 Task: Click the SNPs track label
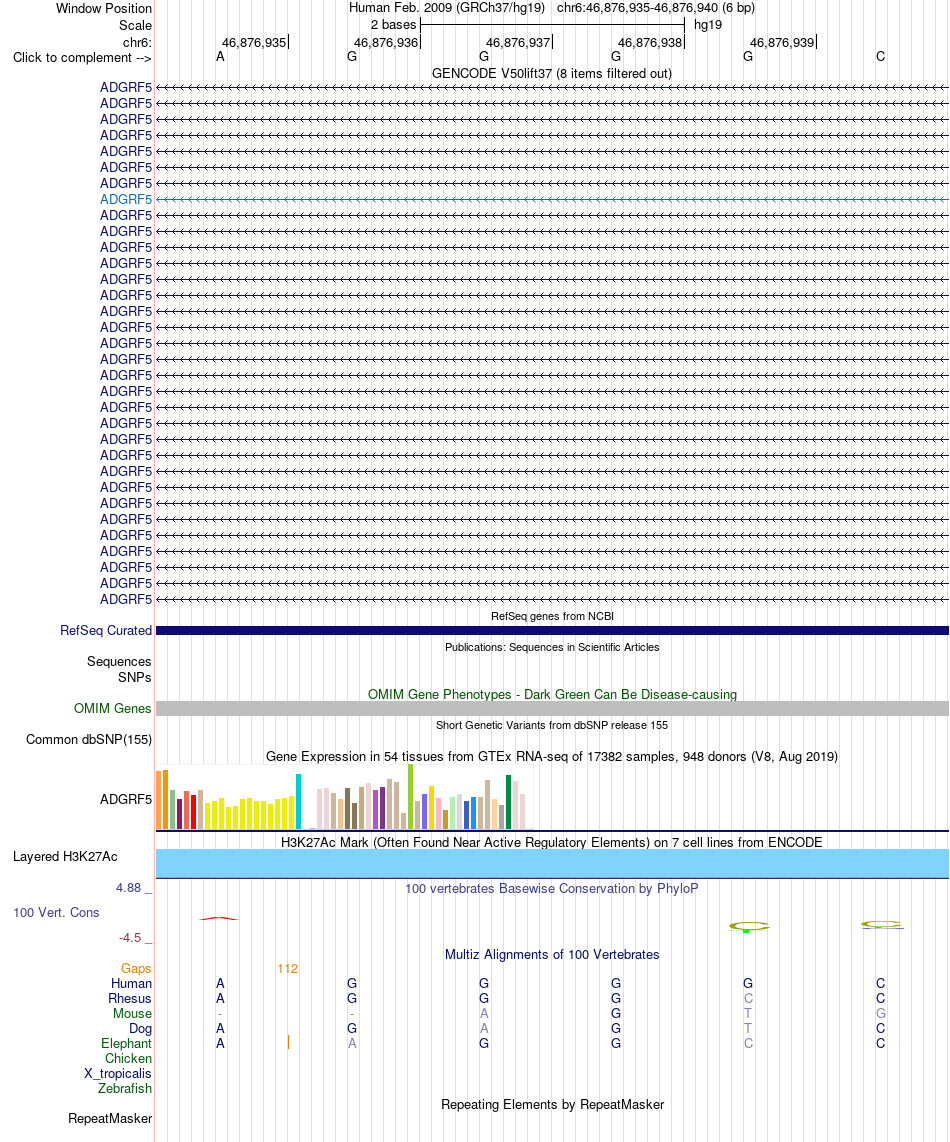pyautogui.click(x=135, y=677)
